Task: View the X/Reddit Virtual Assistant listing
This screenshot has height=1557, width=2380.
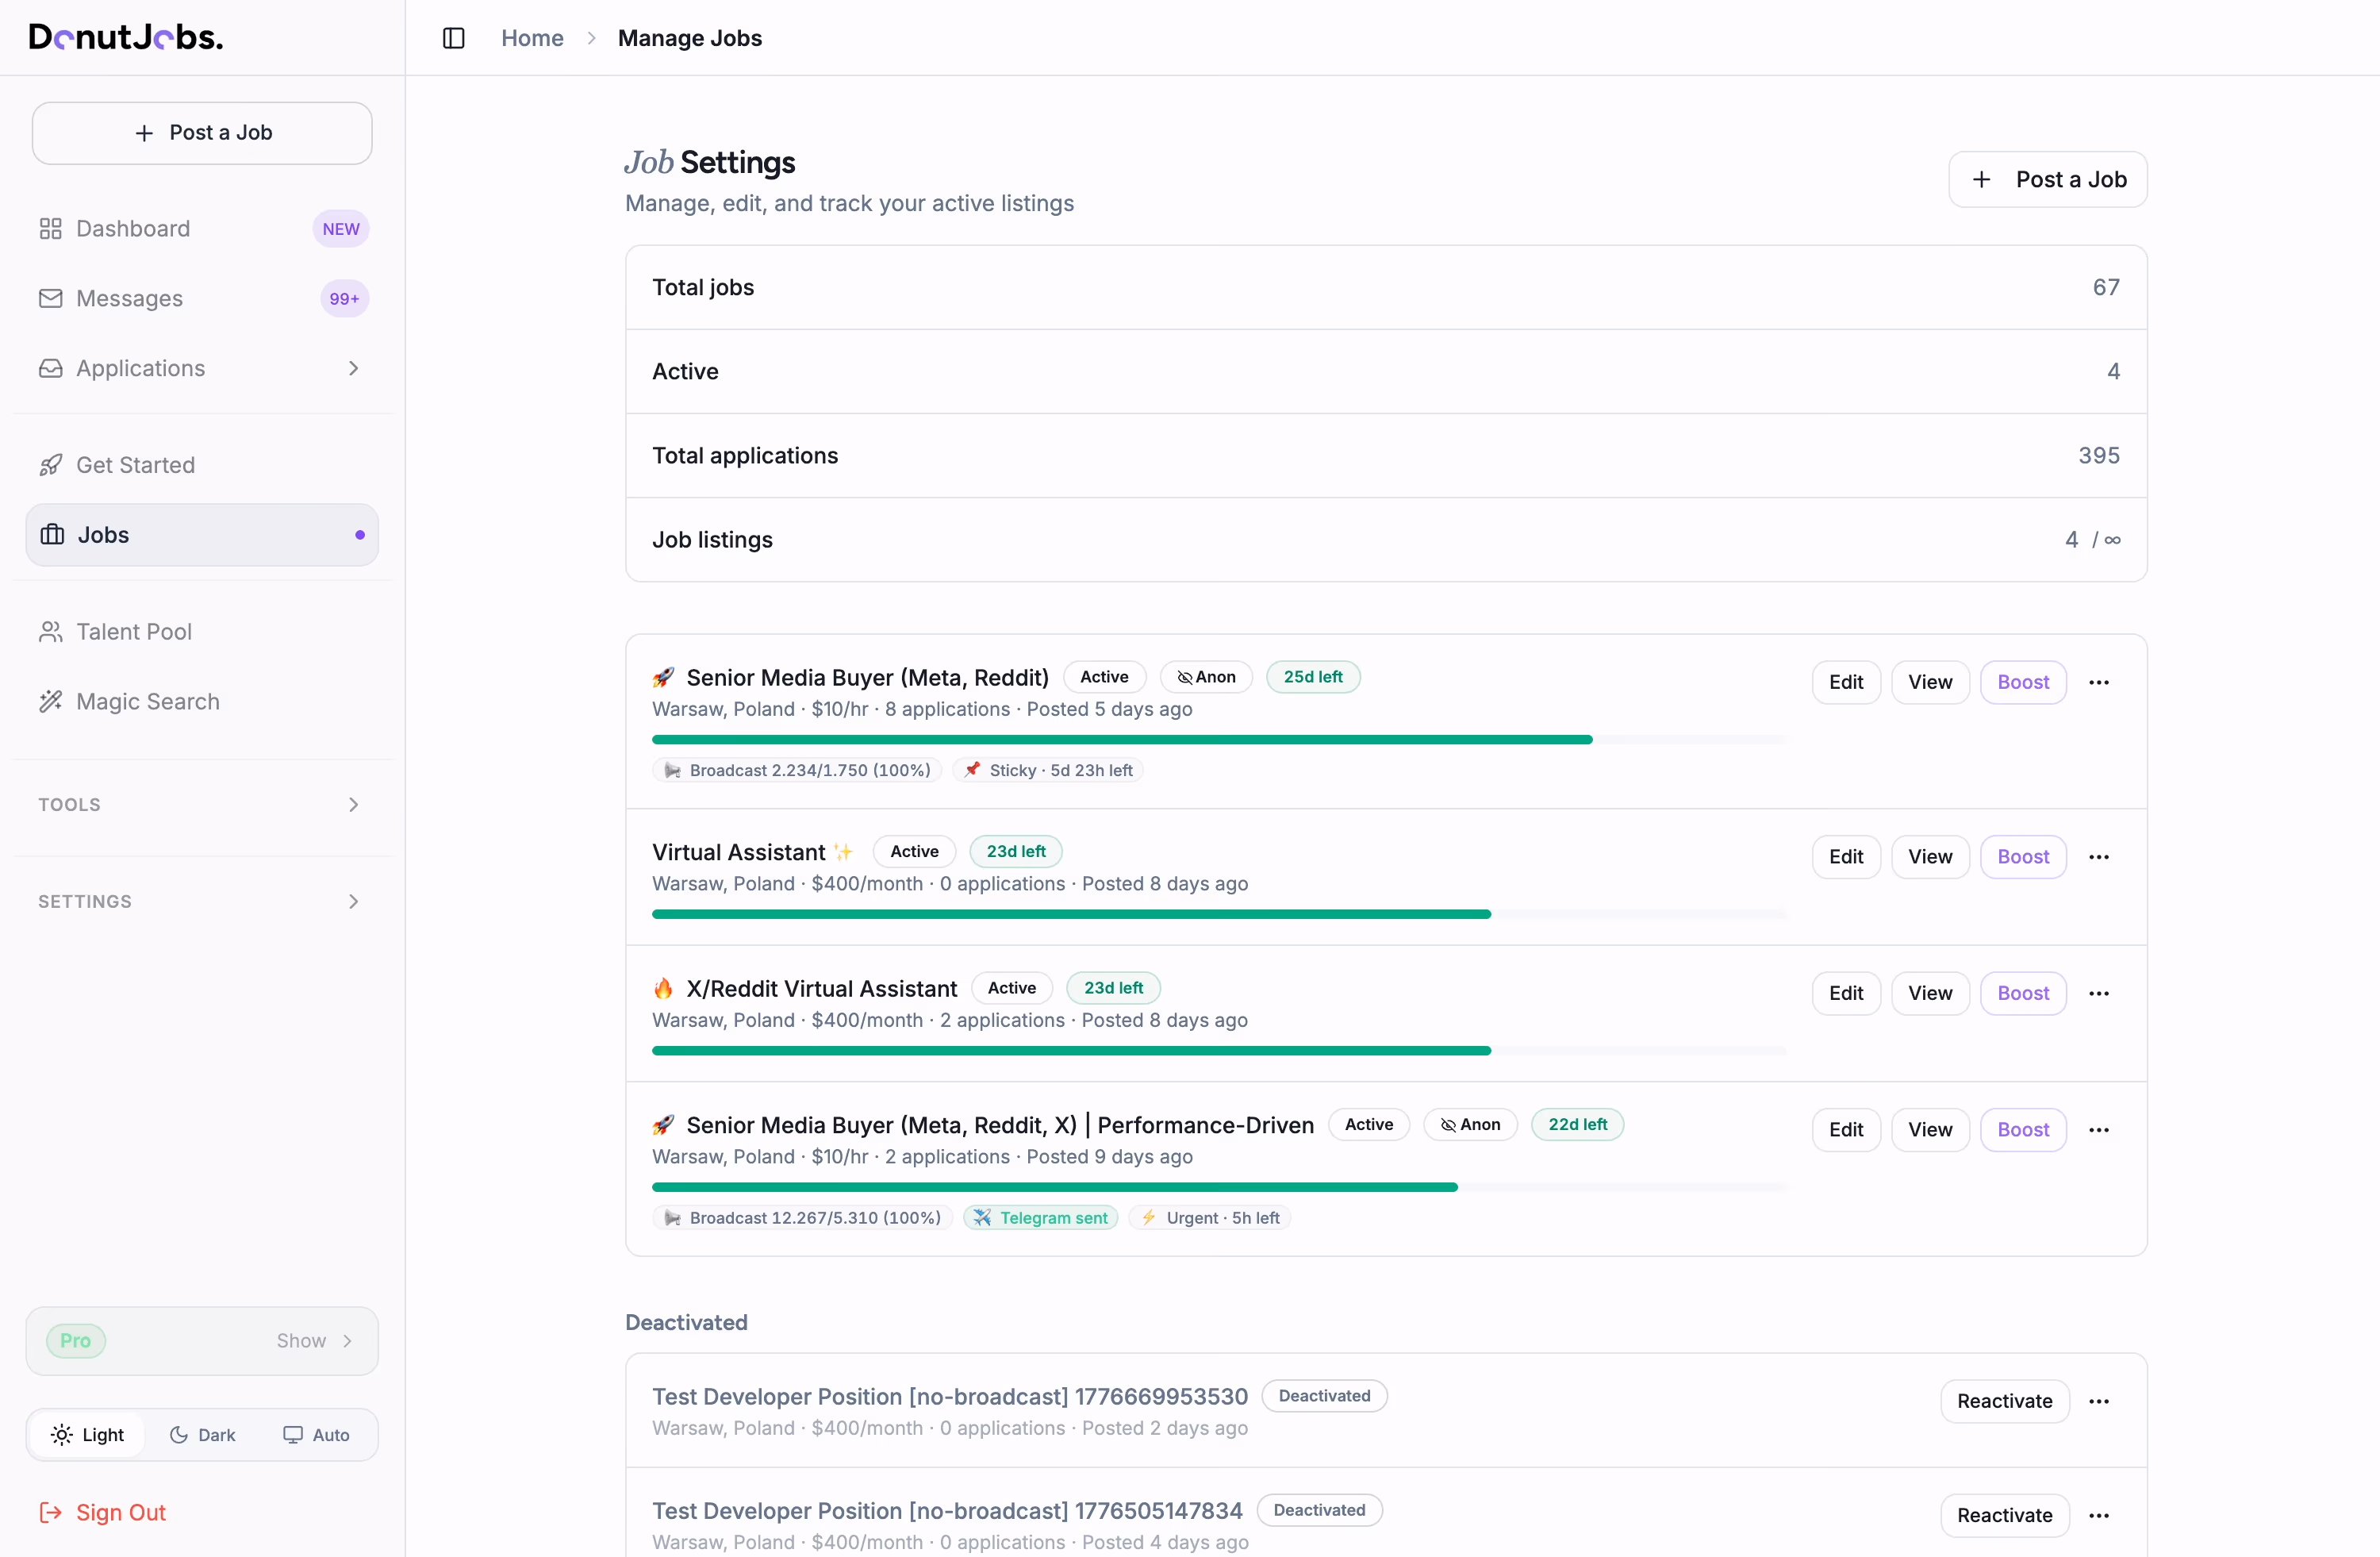Action: point(1929,993)
